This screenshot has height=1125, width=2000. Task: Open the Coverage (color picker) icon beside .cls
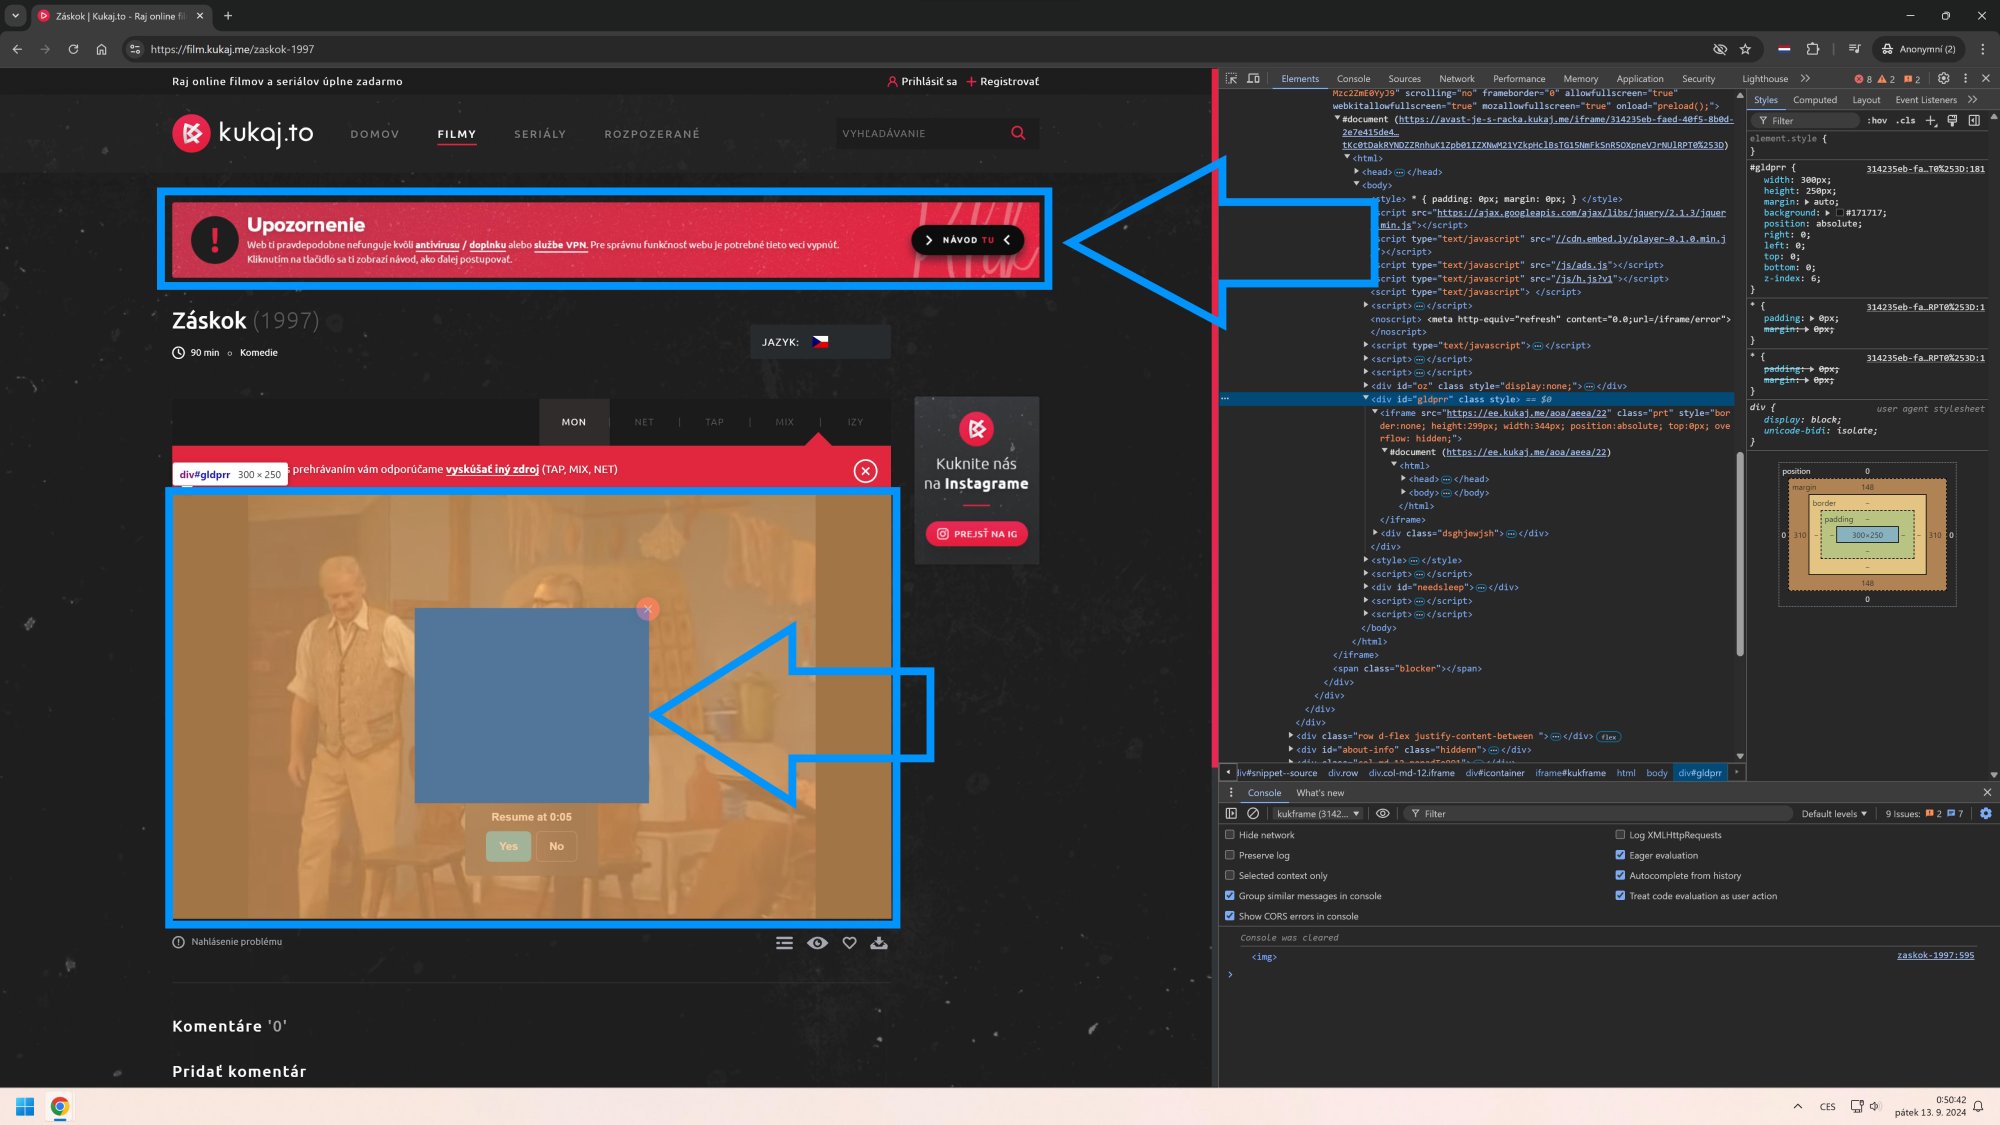[1951, 120]
